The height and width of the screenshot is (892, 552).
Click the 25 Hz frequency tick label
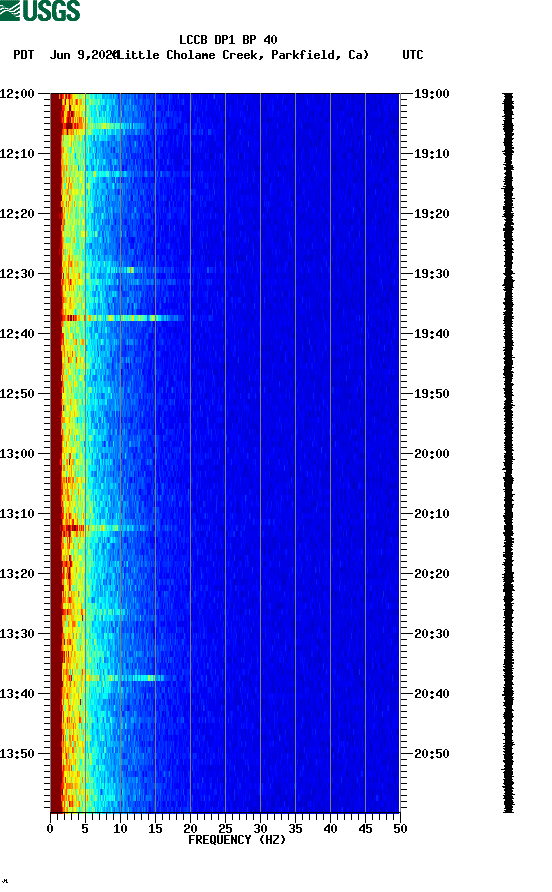coord(225,829)
